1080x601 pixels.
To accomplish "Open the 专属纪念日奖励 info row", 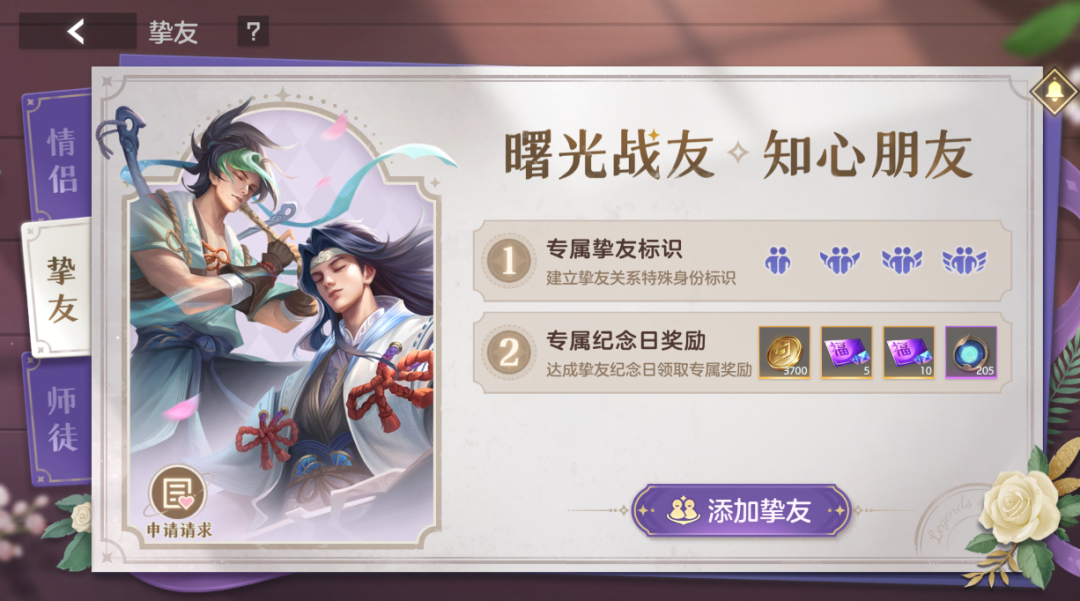I will 742,352.
